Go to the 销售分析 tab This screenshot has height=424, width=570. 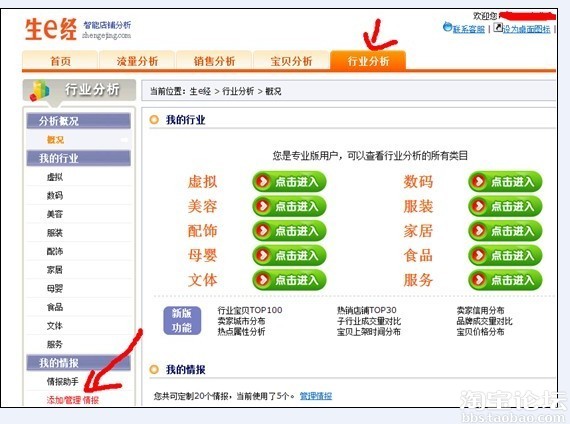click(214, 60)
